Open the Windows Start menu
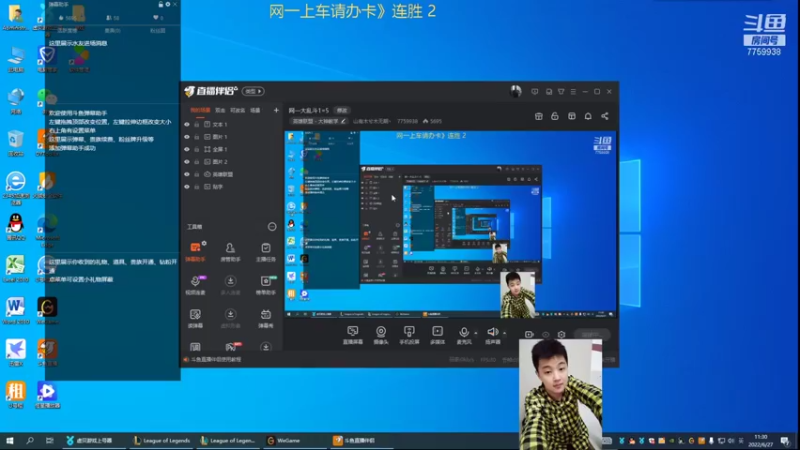This screenshot has width=800, height=450. click(9, 440)
